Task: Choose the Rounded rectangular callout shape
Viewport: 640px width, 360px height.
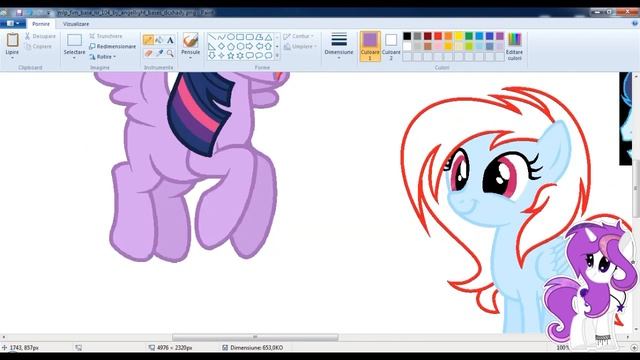Action: point(250,56)
